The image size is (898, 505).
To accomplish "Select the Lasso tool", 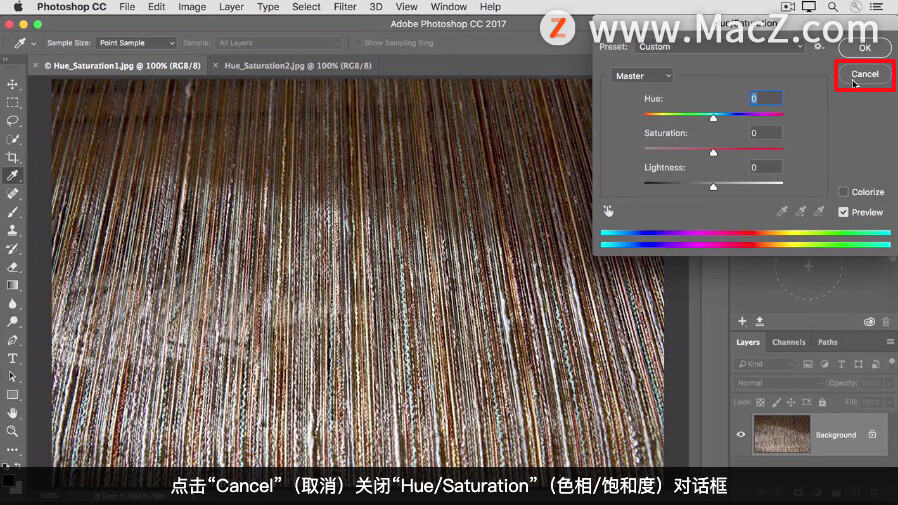I will pos(13,121).
